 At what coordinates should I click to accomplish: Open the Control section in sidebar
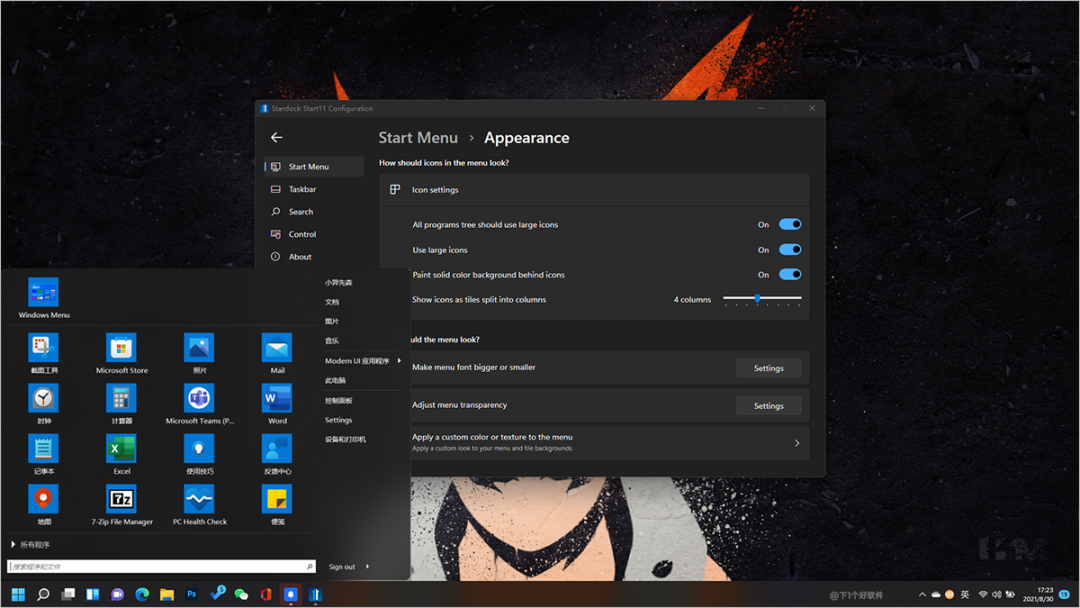(x=302, y=234)
